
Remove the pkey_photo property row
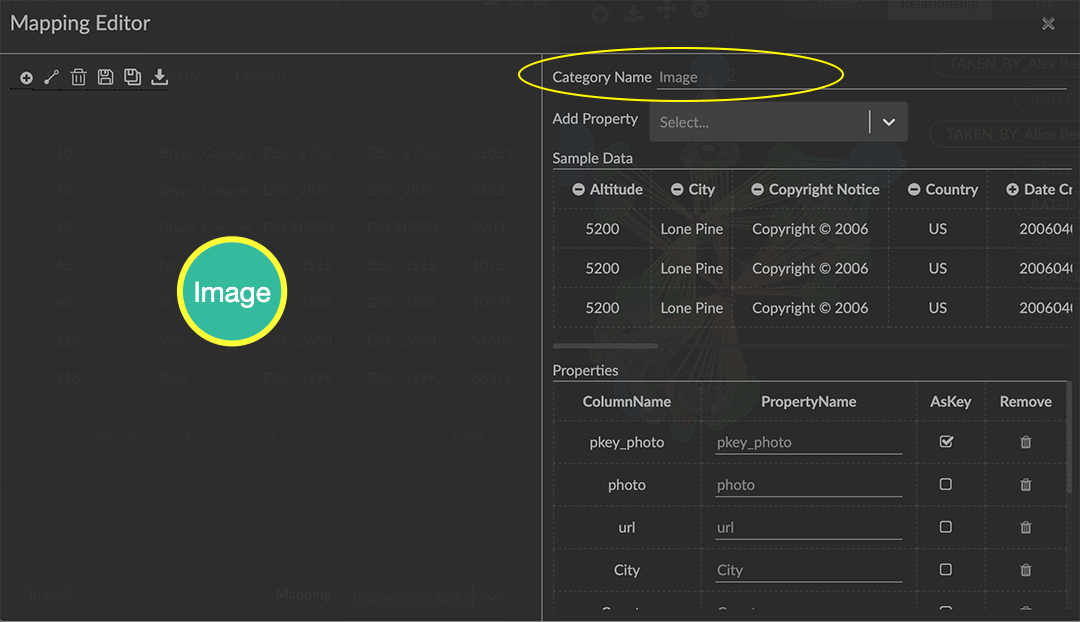click(1025, 442)
